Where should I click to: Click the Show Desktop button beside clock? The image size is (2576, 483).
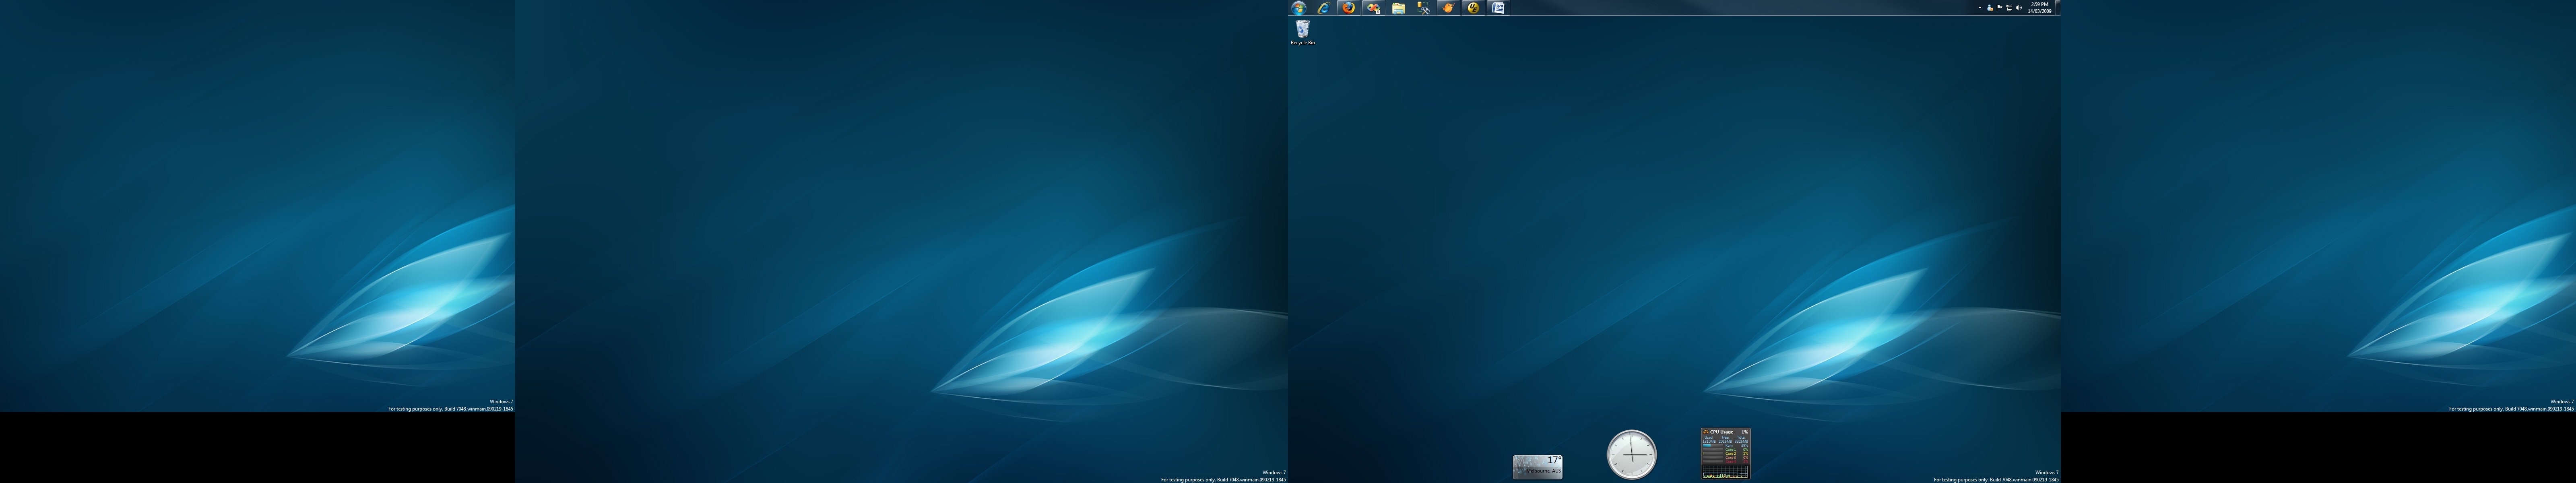pyautogui.click(x=2058, y=8)
